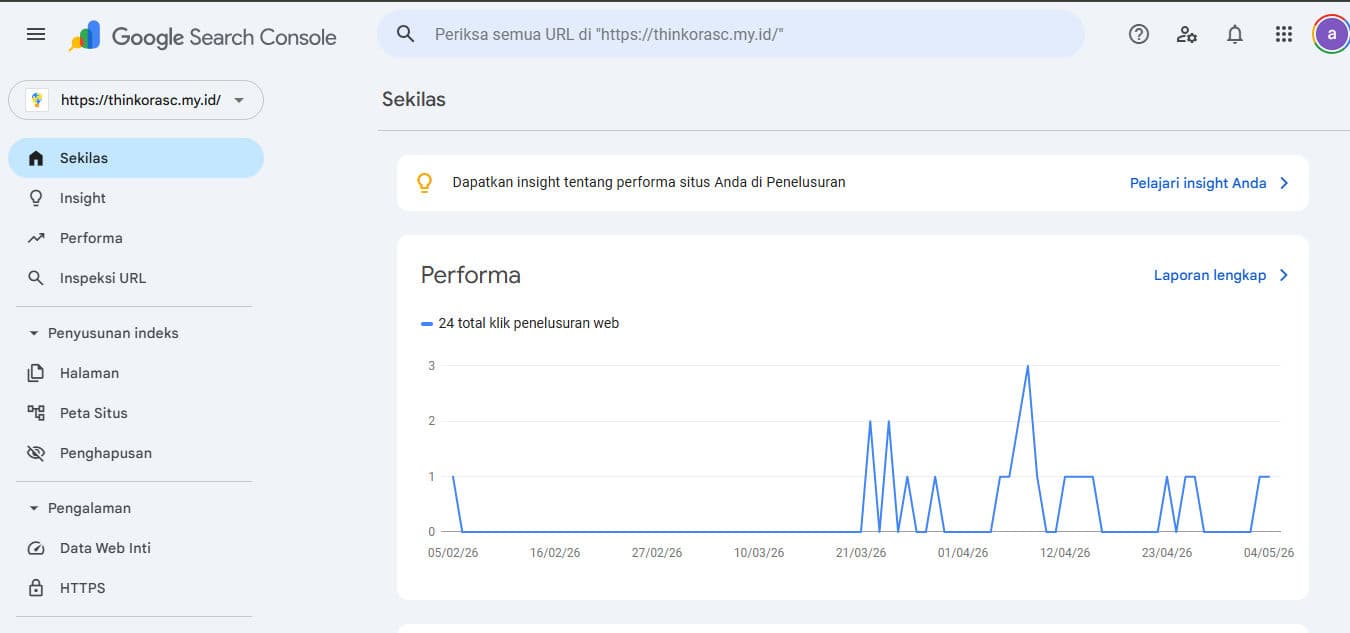Click the Penghapusan crossed-eye icon

coord(36,453)
